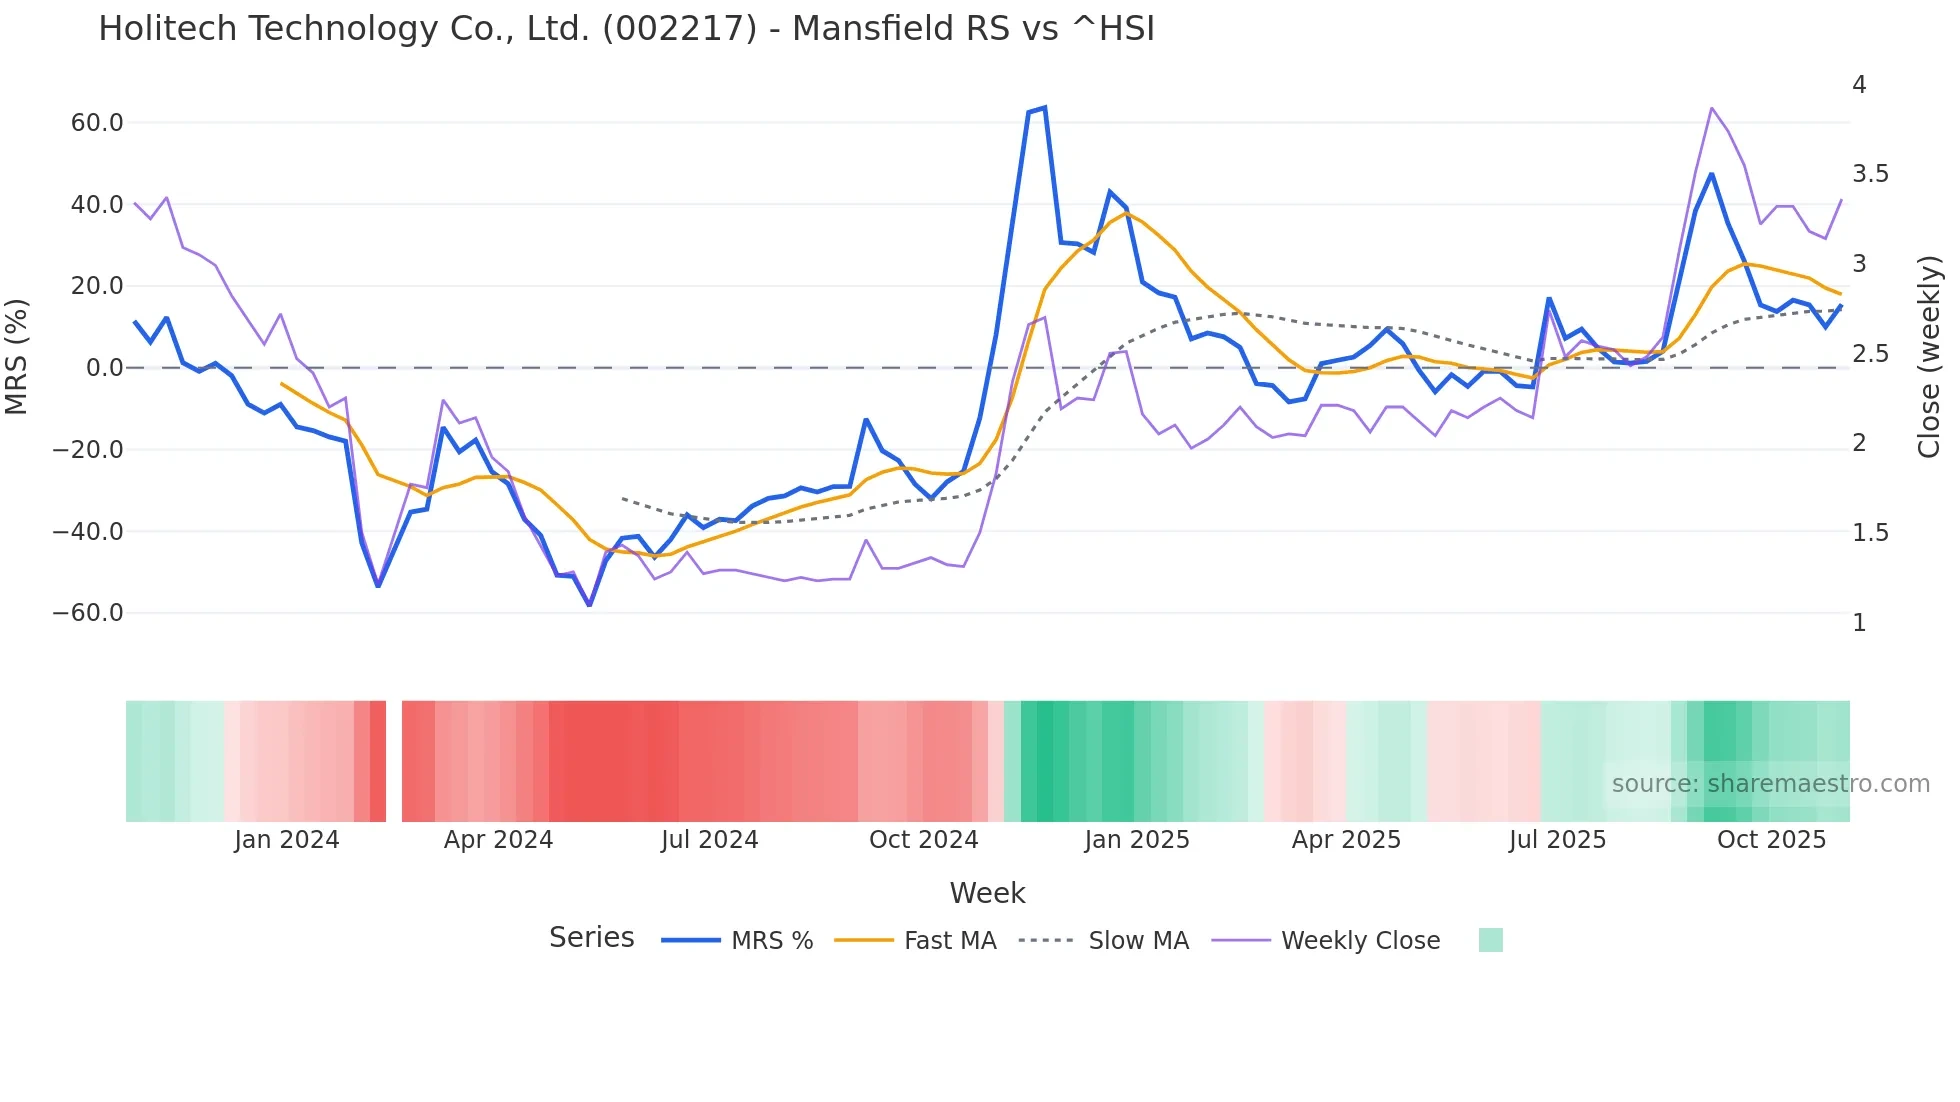Click the 'Jul 2025' x-axis label

pyautogui.click(x=1557, y=840)
